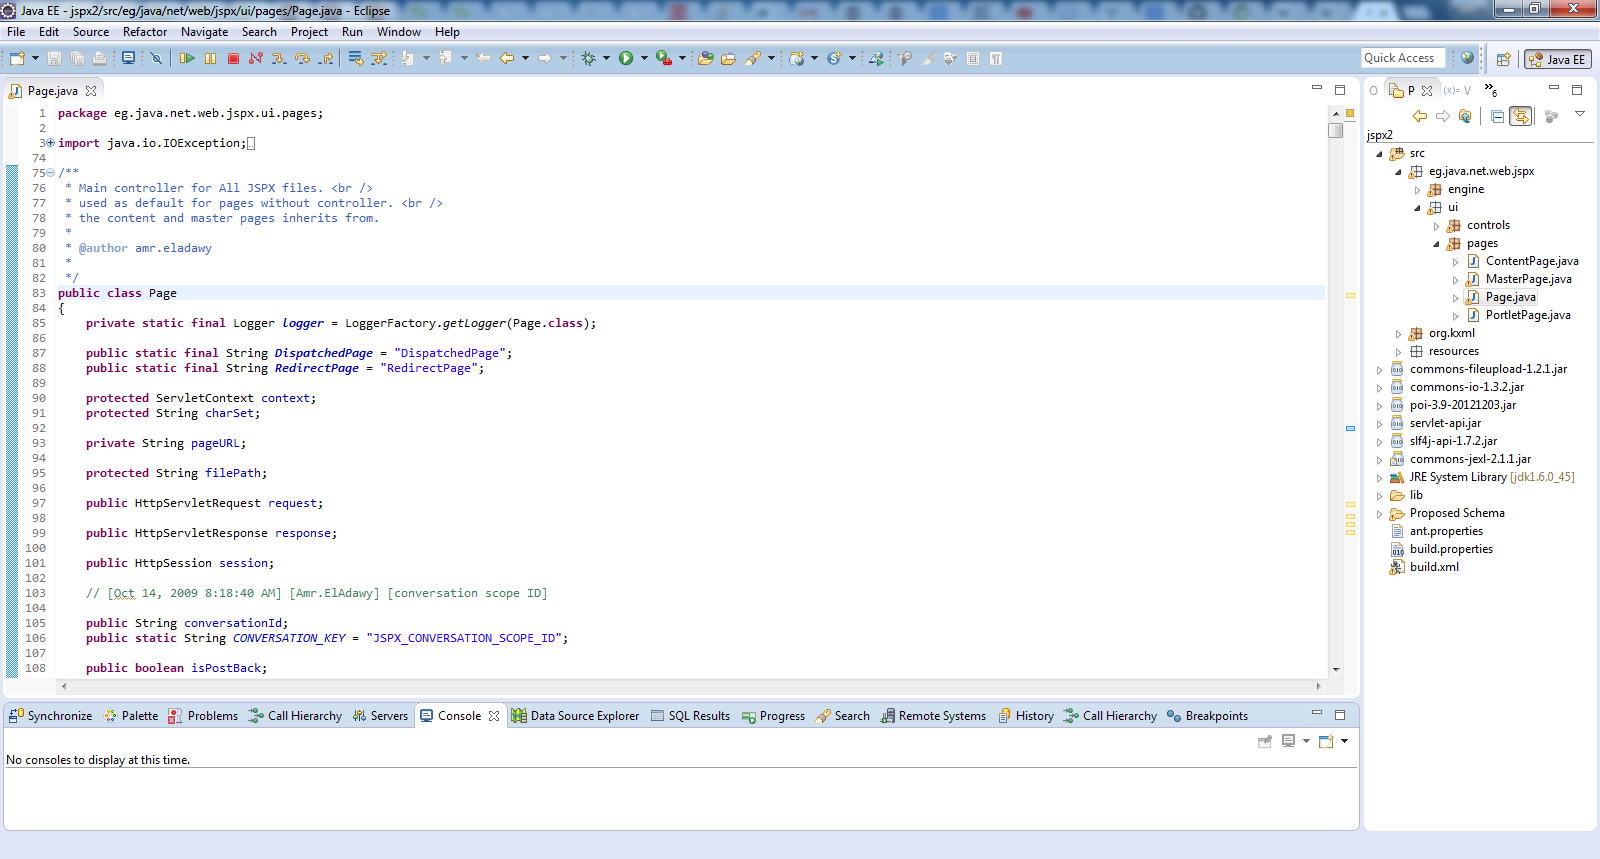Click the editor vertical scrollbar thumb
This screenshot has height=859, width=1600.
[x=1336, y=130]
